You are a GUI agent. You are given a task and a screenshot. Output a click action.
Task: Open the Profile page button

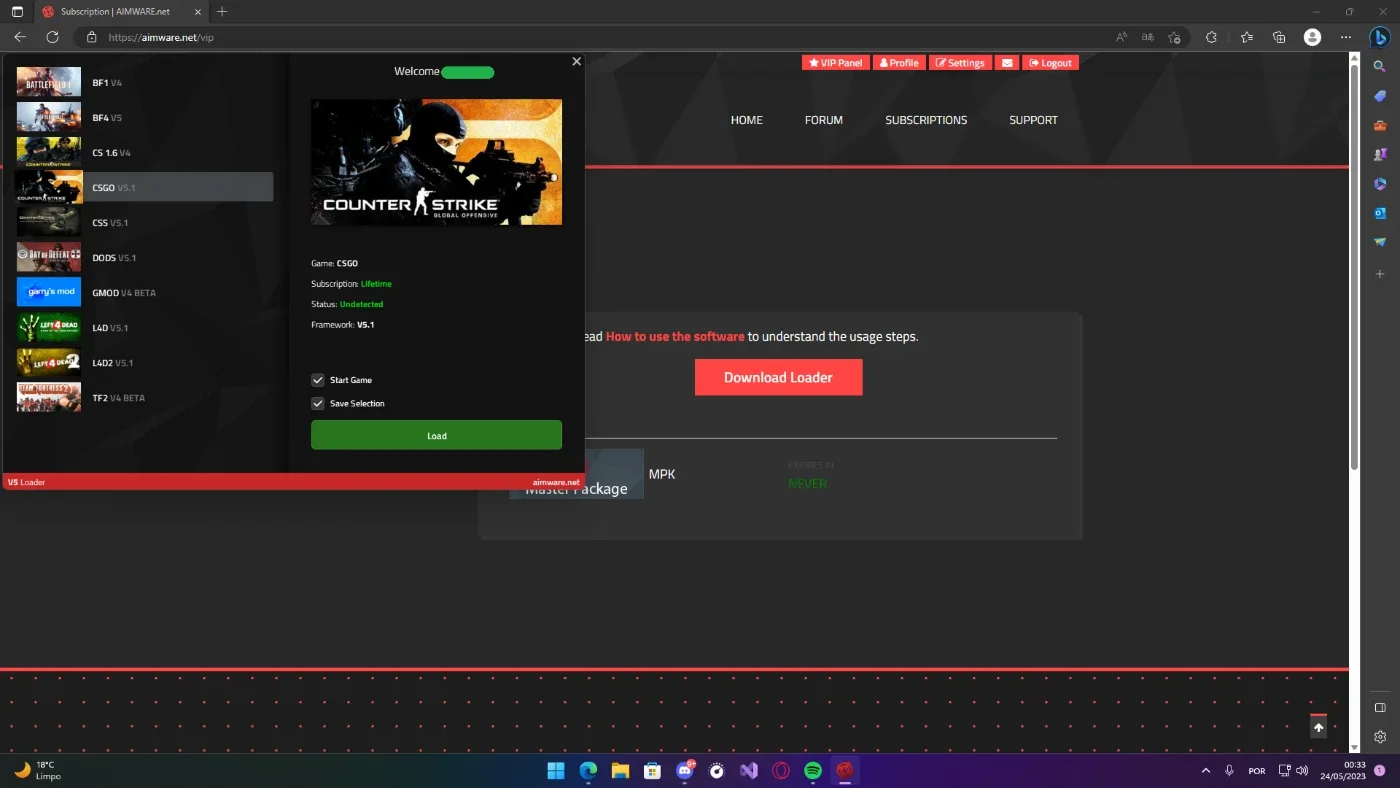899,62
